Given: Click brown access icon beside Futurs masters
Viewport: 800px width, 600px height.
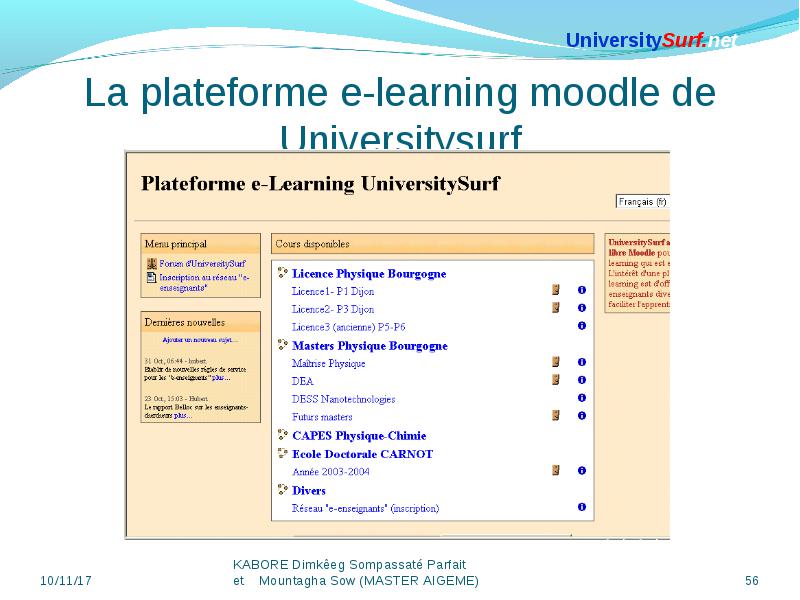Looking at the screenshot, I should click(556, 415).
